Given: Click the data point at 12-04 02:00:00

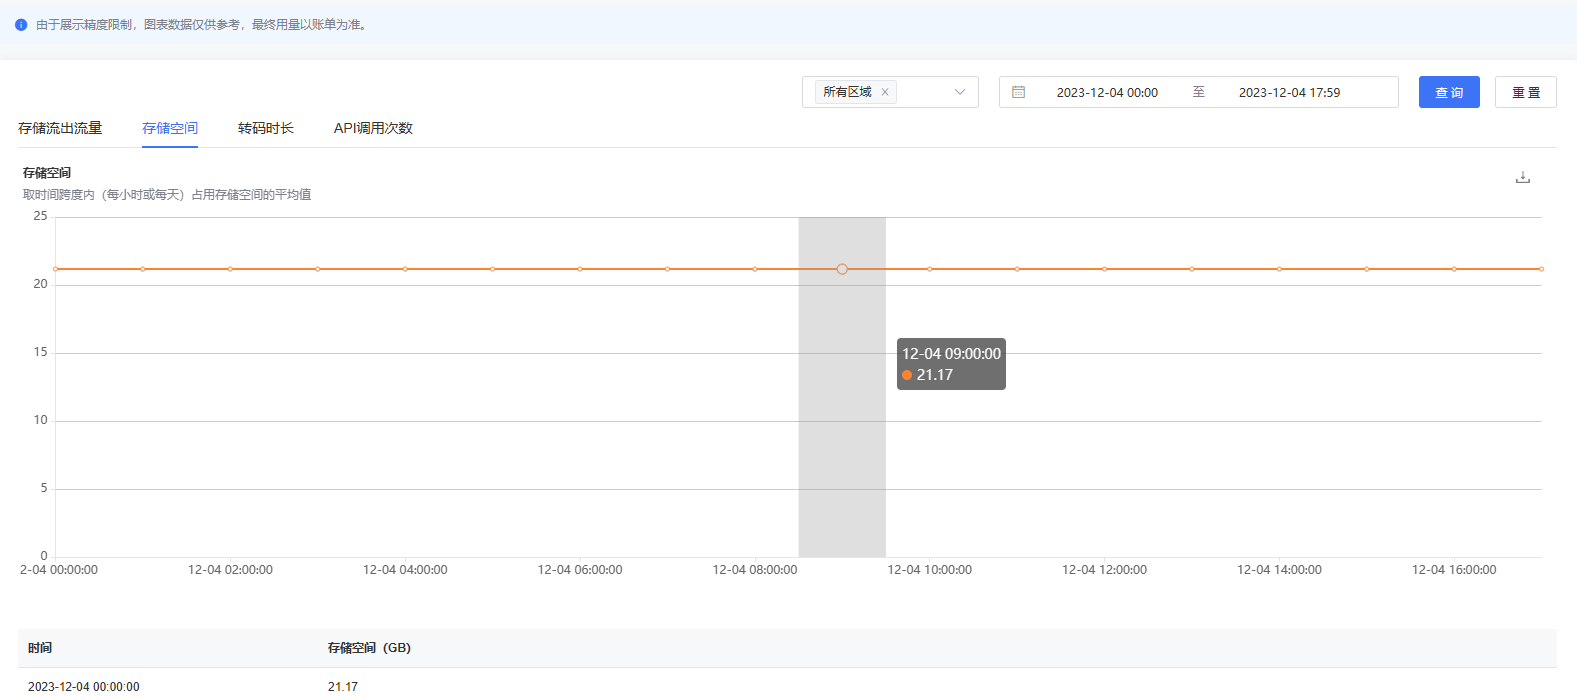Looking at the screenshot, I should click(x=230, y=269).
